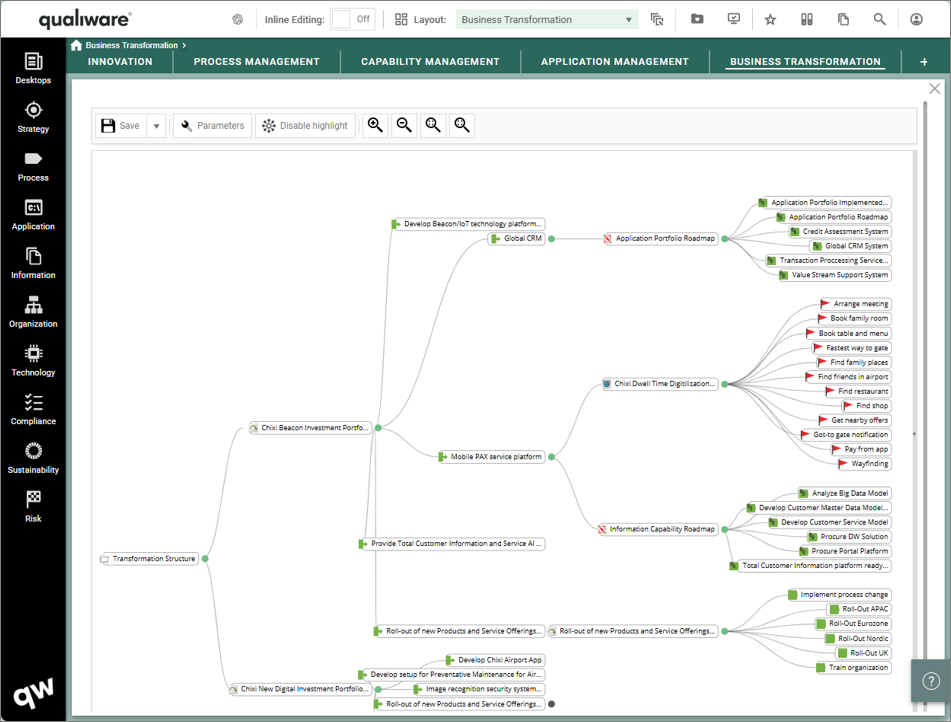Toggle the Disable highlight button
The image size is (951, 722).
(x=305, y=126)
